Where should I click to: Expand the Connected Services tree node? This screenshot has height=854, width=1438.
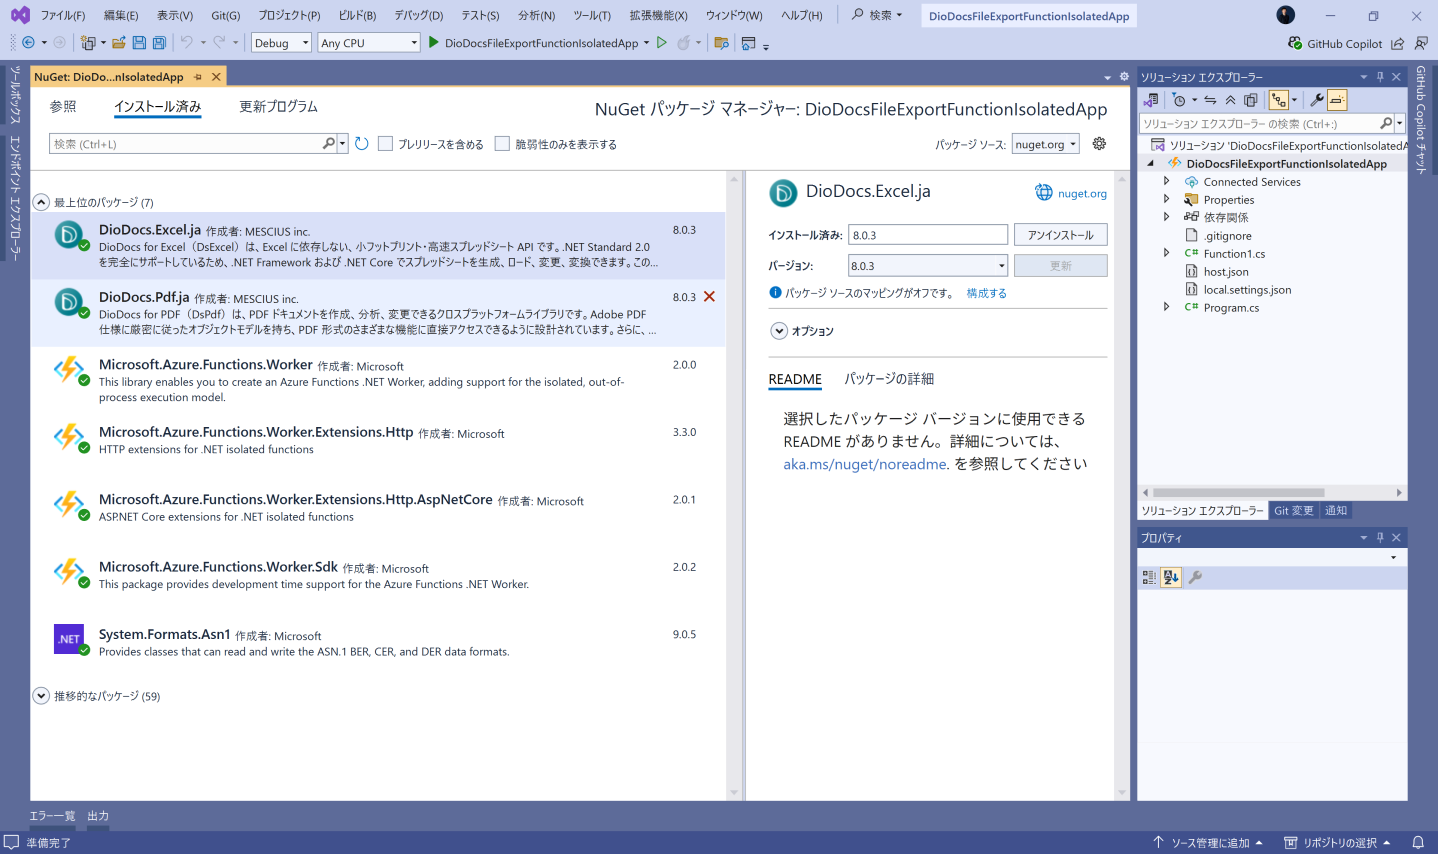coord(1166,182)
